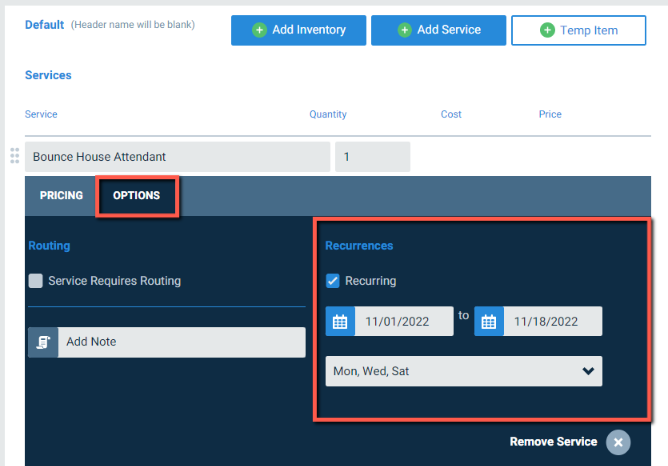Click the Remove Service X icon

pos(618,442)
